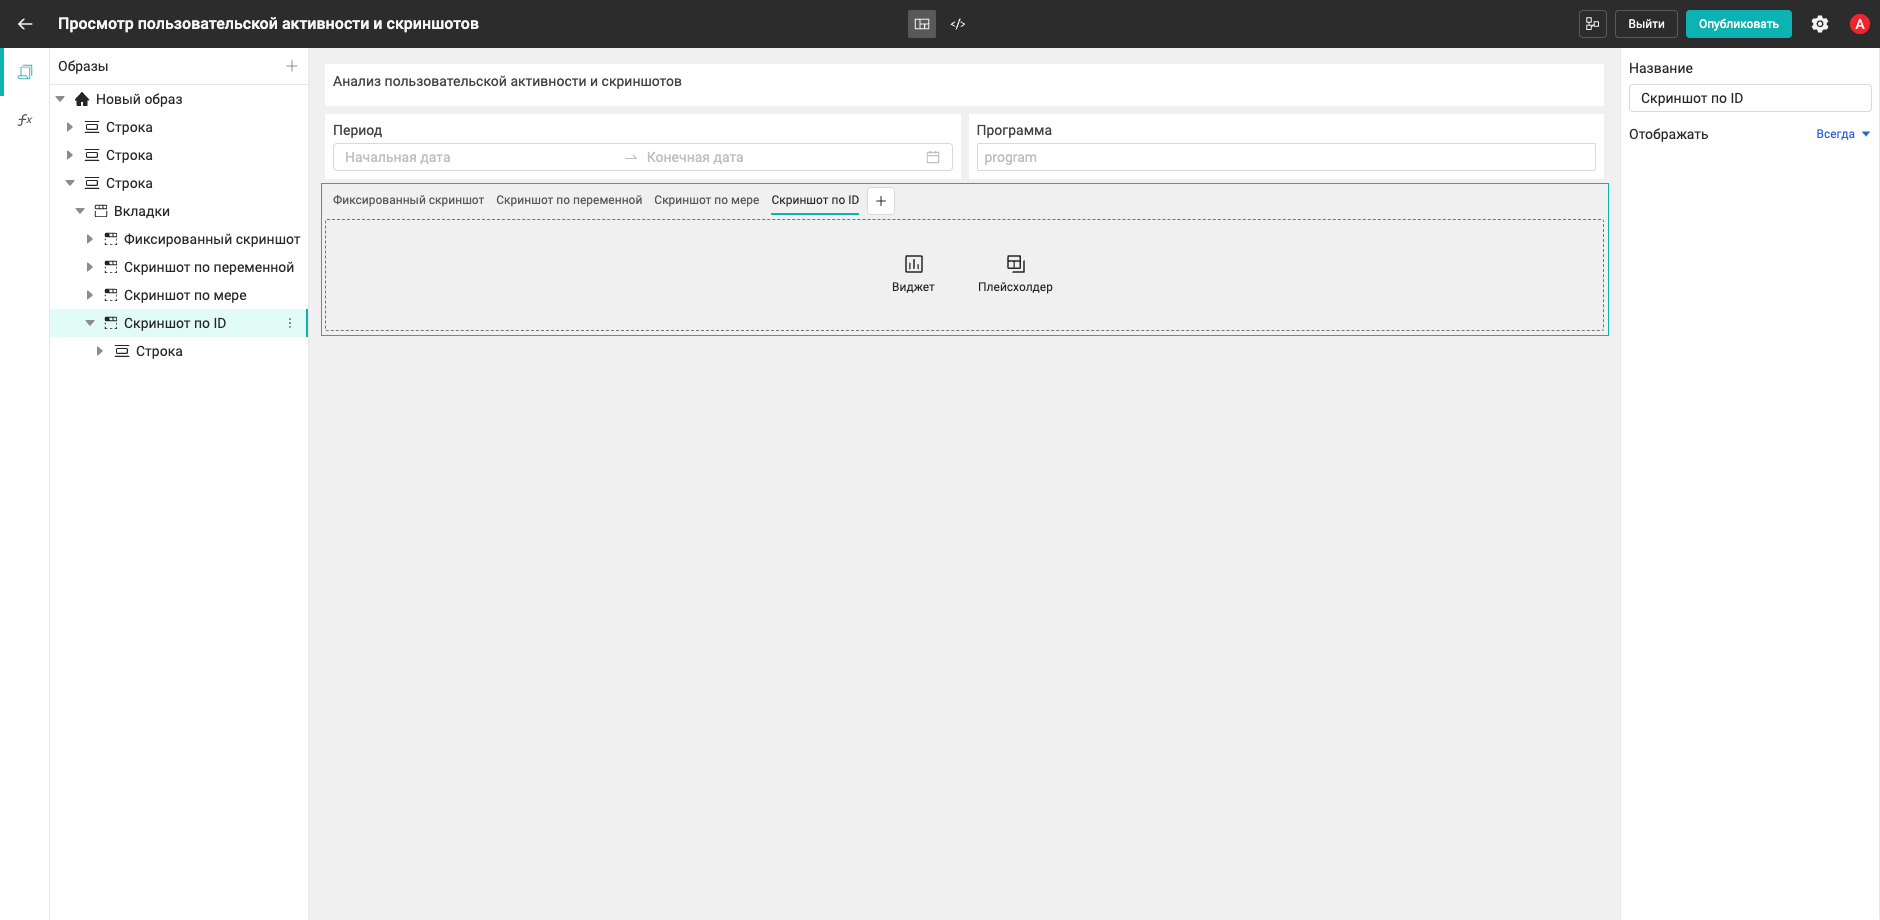This screenshot has height=920, width=1880.
Task: Select the Образы sidebar icon
Action: tap(25, 72)
